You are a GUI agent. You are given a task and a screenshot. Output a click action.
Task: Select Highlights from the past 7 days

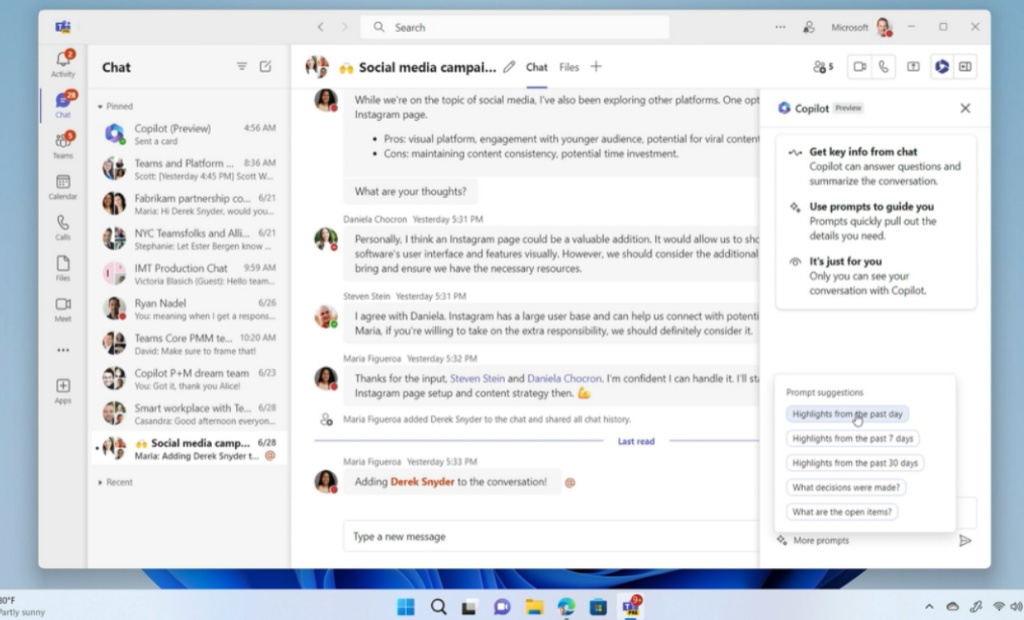pyautogui.click(x=852, y=438)
